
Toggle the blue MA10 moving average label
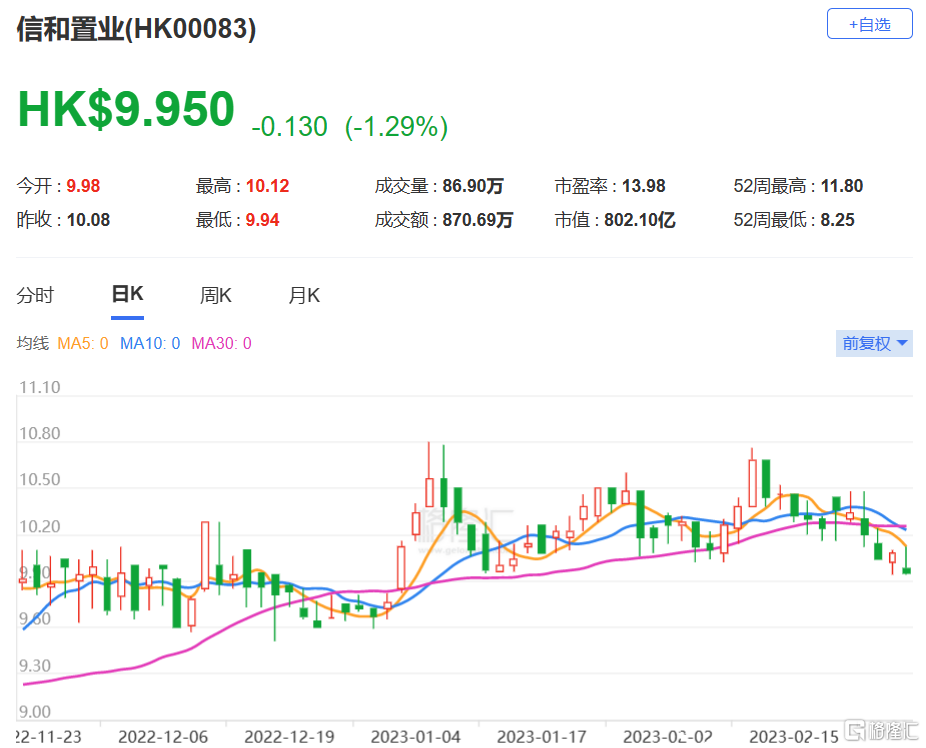click(x=149, y=344)
